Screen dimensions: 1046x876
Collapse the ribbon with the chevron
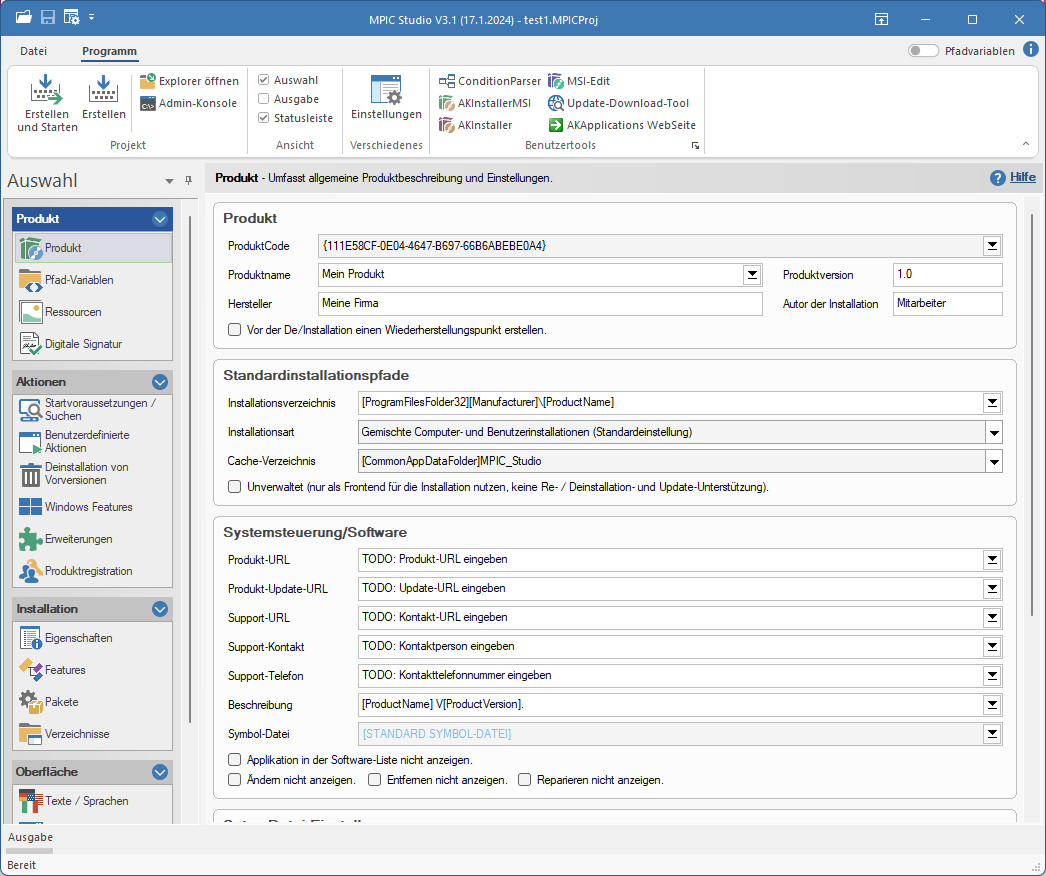[1026, 143]
